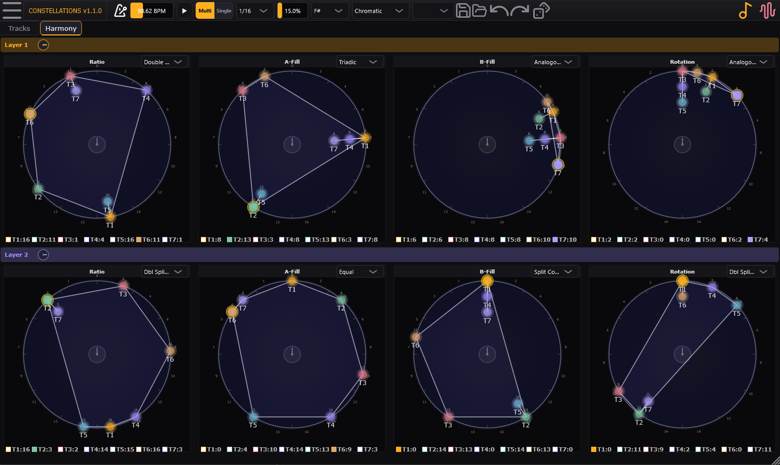Toggle T7:4 checkbox under Layer 1 Rotation

tap(750, 240)
